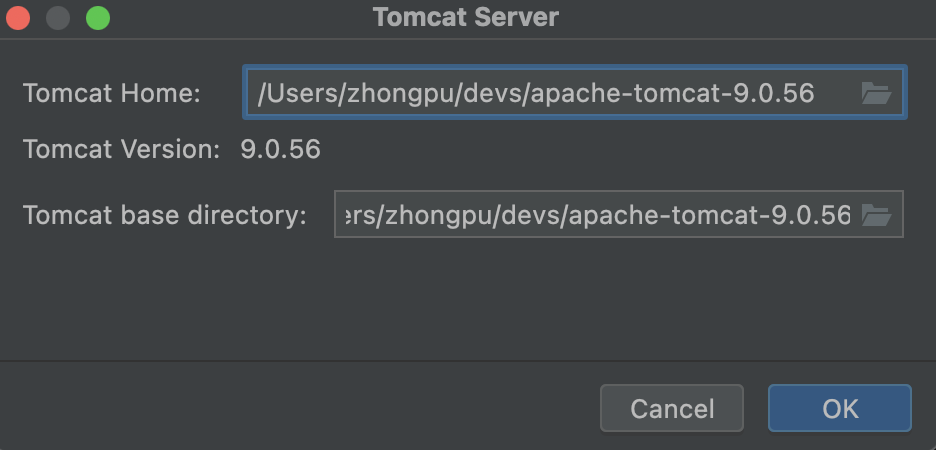
Task: Click "apache-tomcat-9.0.56" in the base directory field
Action: click(x=709, y=215)
